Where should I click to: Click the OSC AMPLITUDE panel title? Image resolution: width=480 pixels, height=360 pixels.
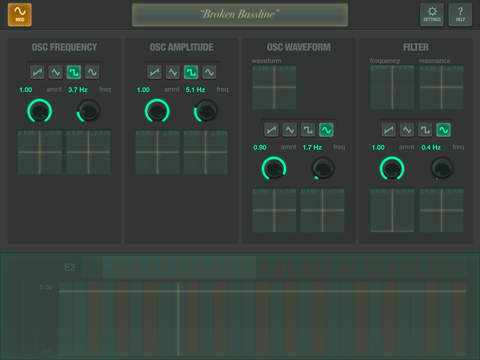[182, 47]
